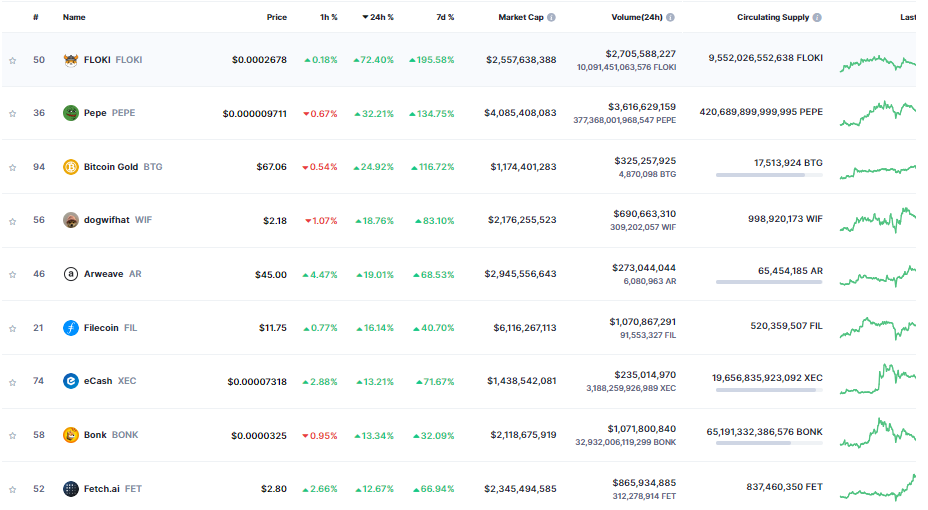Sort table by Name header

tap(74, 17)
